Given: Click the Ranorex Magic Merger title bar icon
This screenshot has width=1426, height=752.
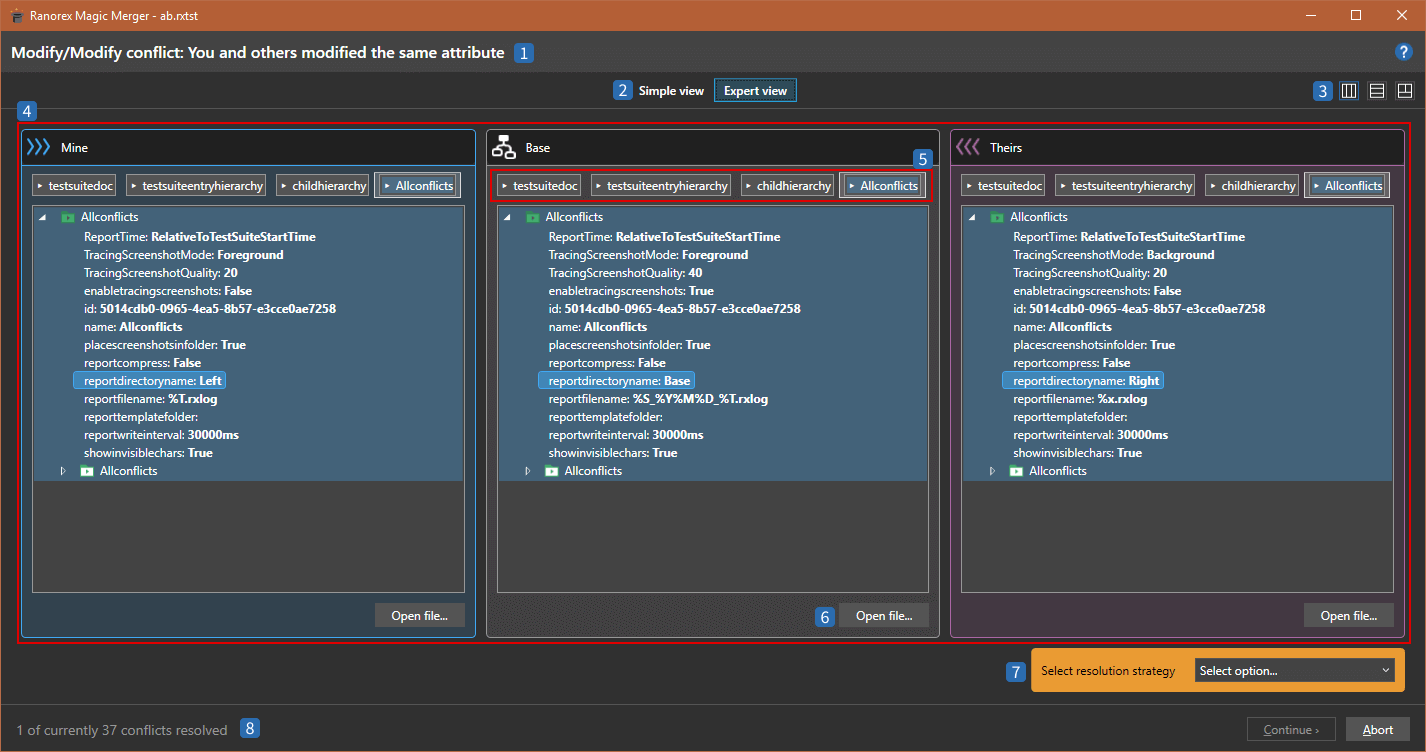Looking at the screenshot, I should click(x=18, y=16).
